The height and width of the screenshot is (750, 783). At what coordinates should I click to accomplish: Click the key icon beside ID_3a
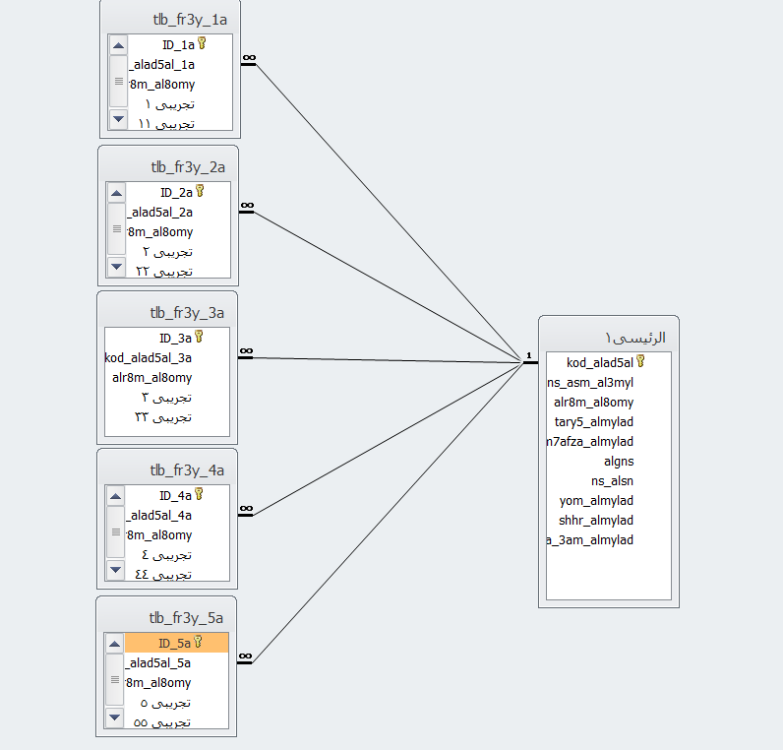pyautogui.click(x=199, y=337)
